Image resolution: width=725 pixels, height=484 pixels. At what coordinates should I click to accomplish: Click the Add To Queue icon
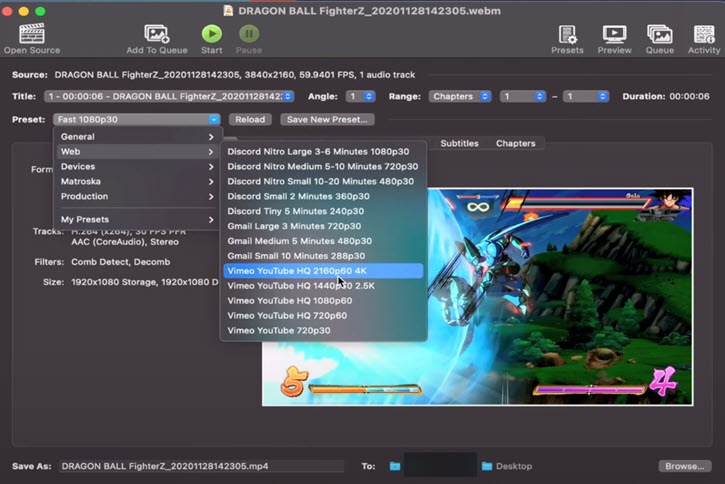point(157,34)
